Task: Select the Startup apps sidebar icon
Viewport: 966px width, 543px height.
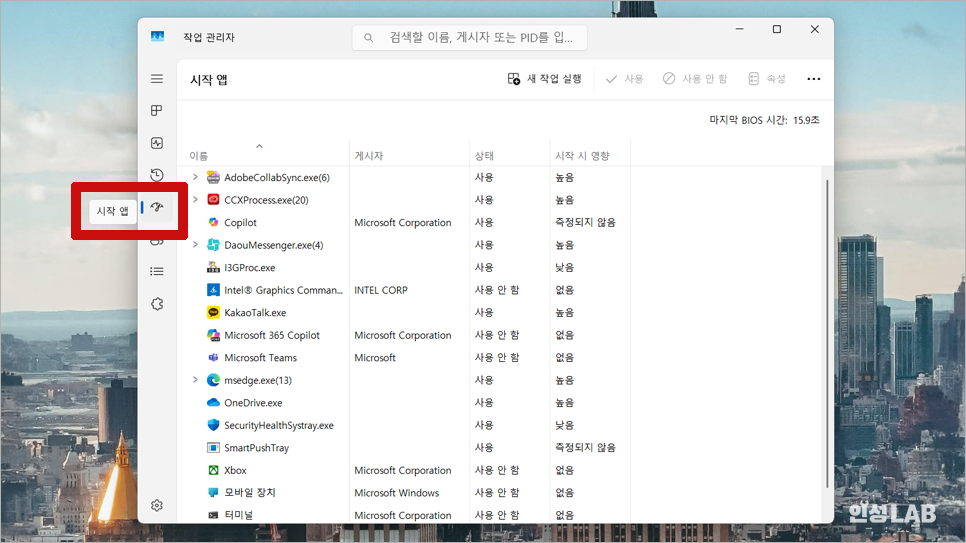Action: coord(157,207)
